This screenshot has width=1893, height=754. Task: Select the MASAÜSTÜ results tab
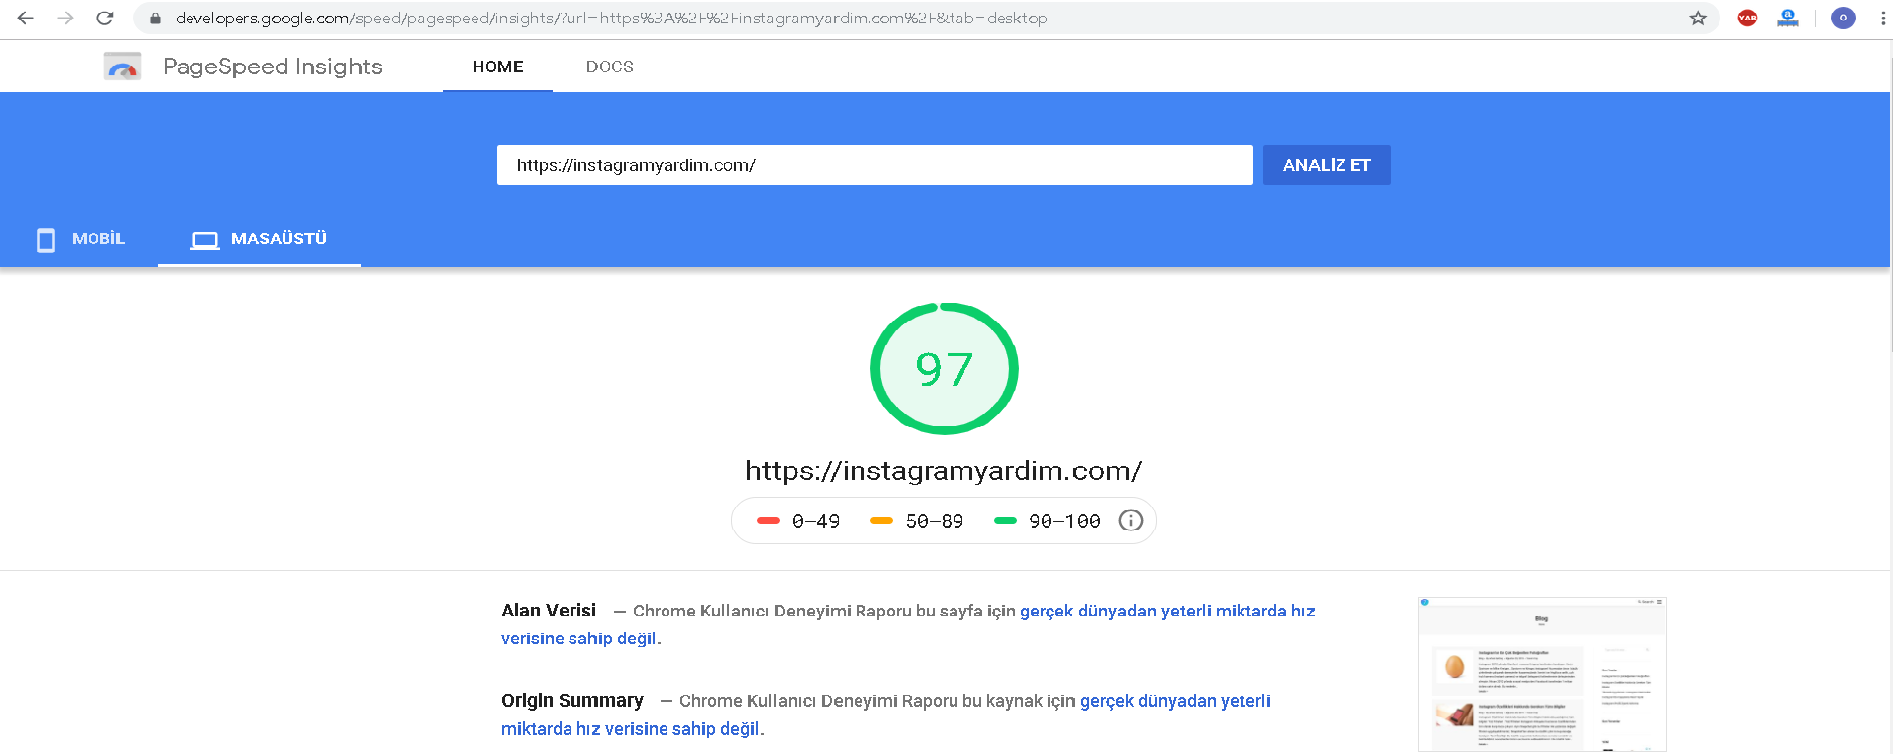pos(259,239)
